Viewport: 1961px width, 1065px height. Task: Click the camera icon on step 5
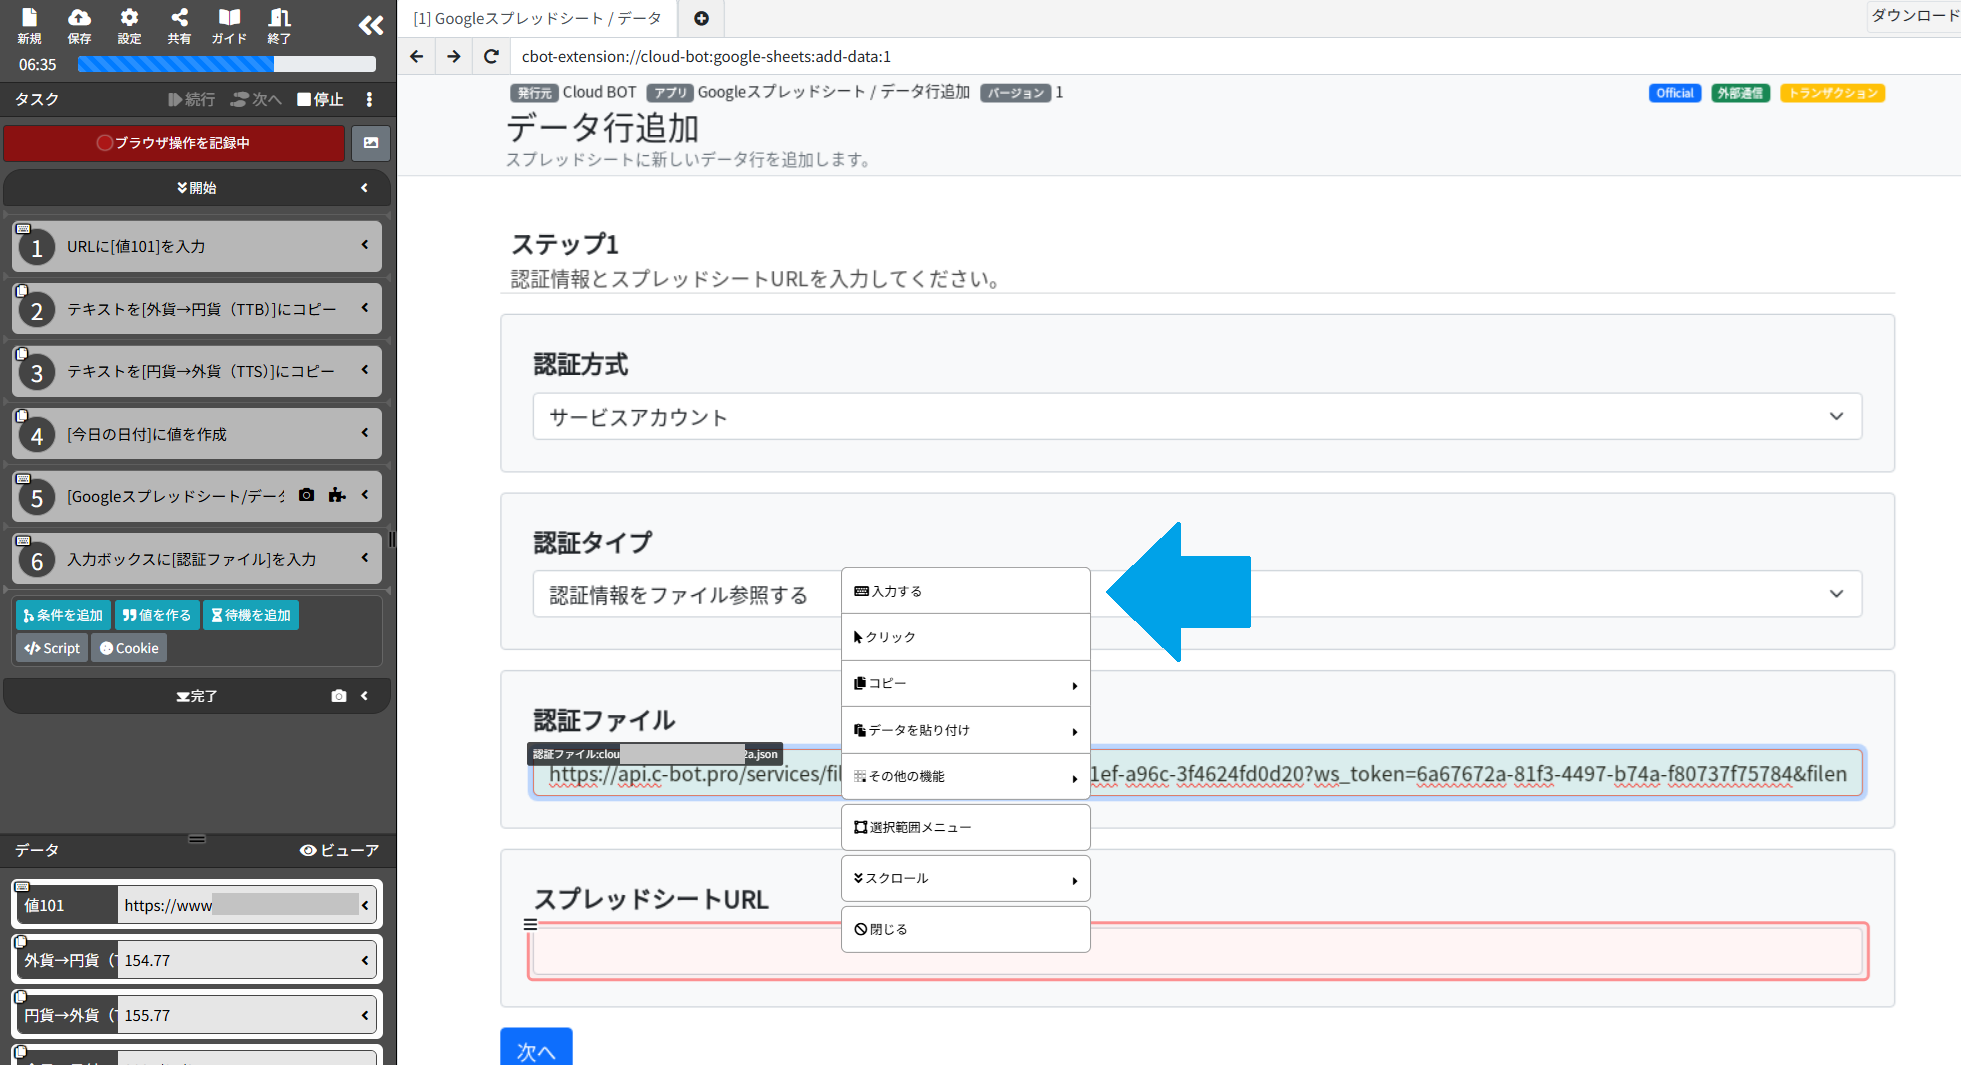(x=306, y=495)
